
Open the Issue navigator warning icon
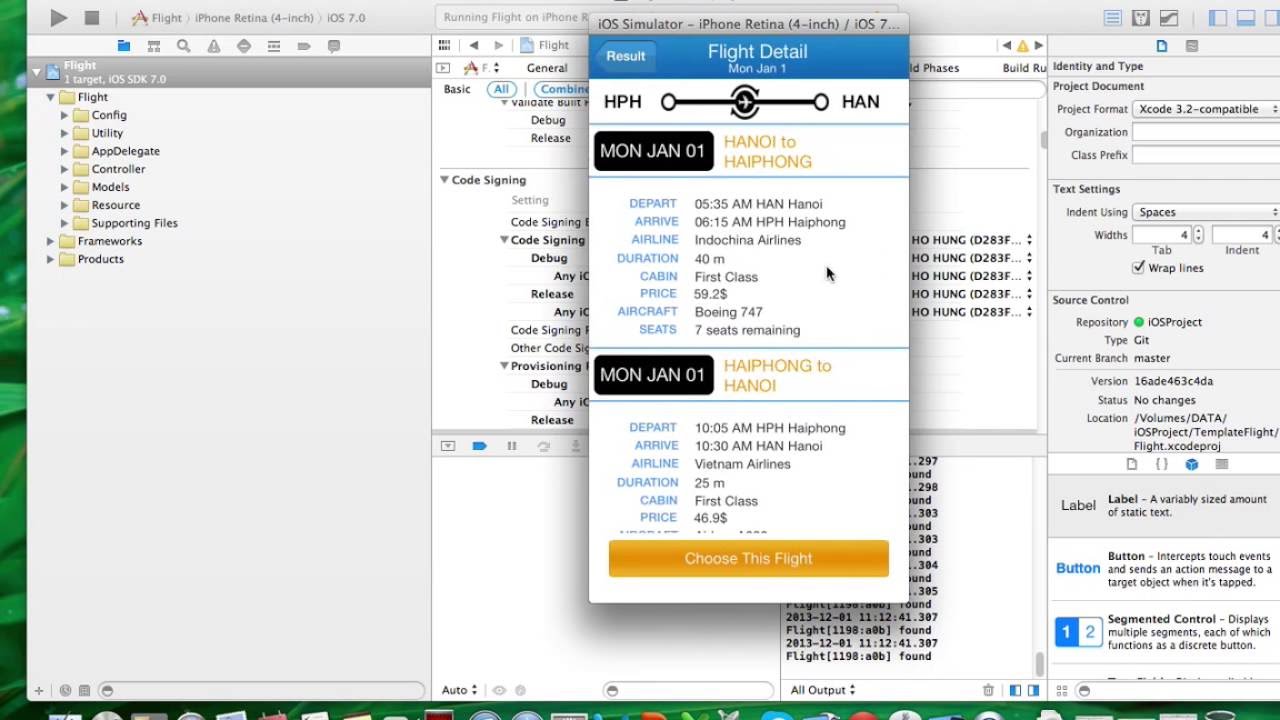(214, 46)
